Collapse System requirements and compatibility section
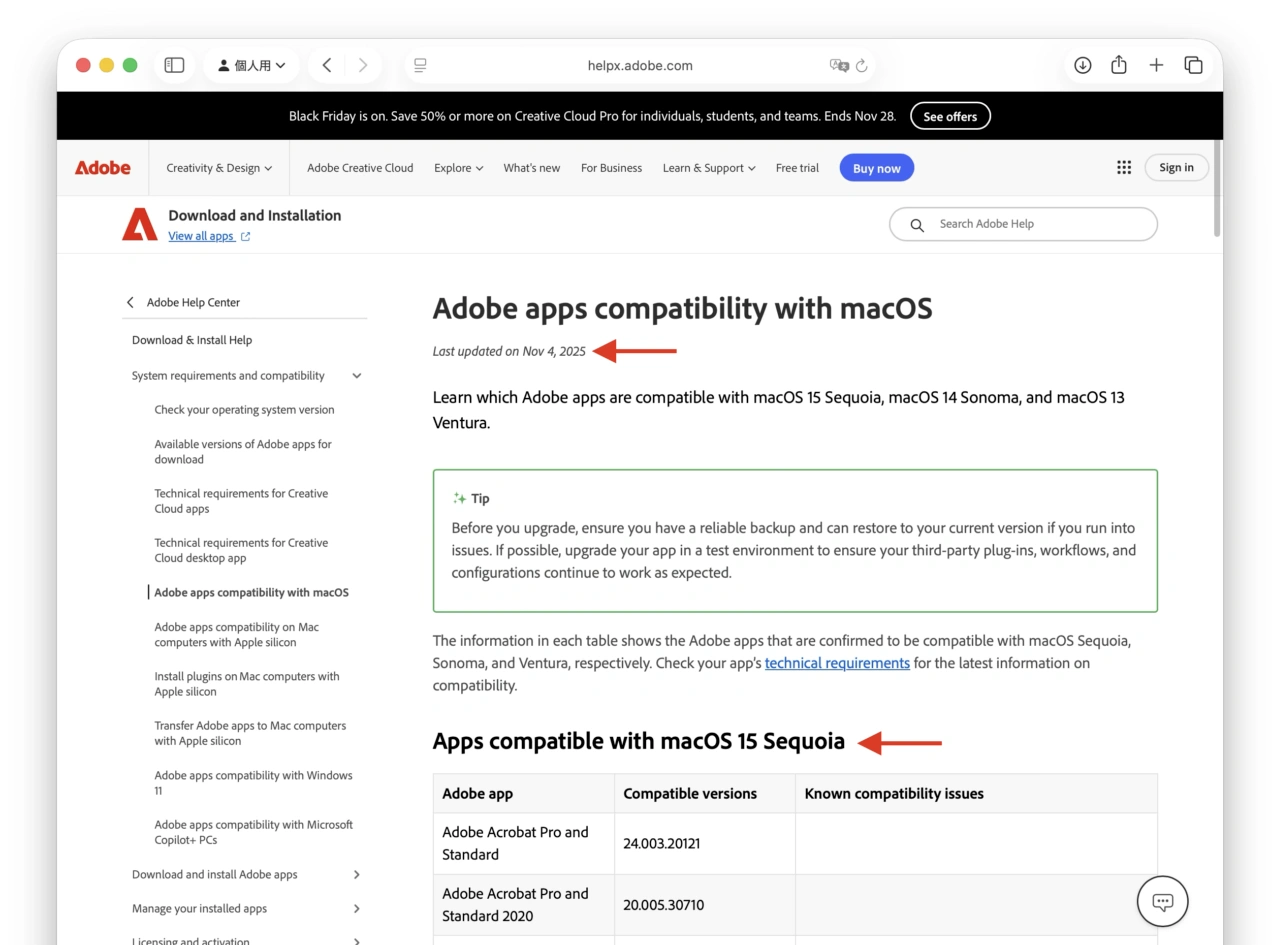The image size is (1280, 945). 356,375
